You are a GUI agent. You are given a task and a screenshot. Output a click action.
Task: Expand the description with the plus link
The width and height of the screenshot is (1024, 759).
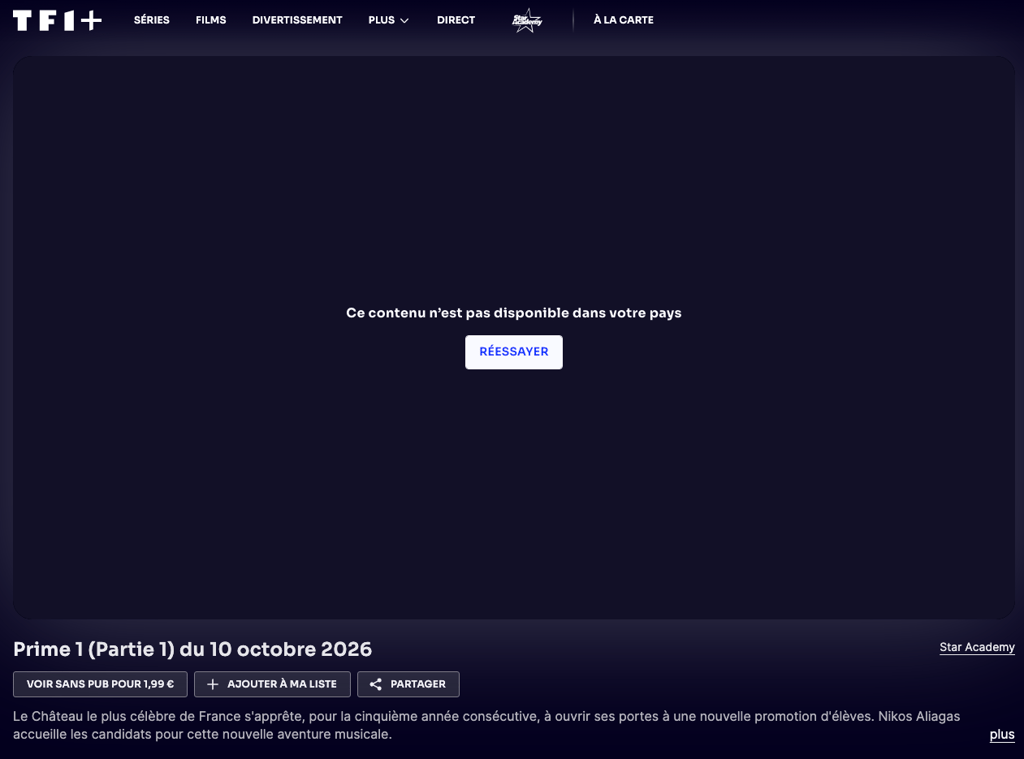[x=1002, y=735]
